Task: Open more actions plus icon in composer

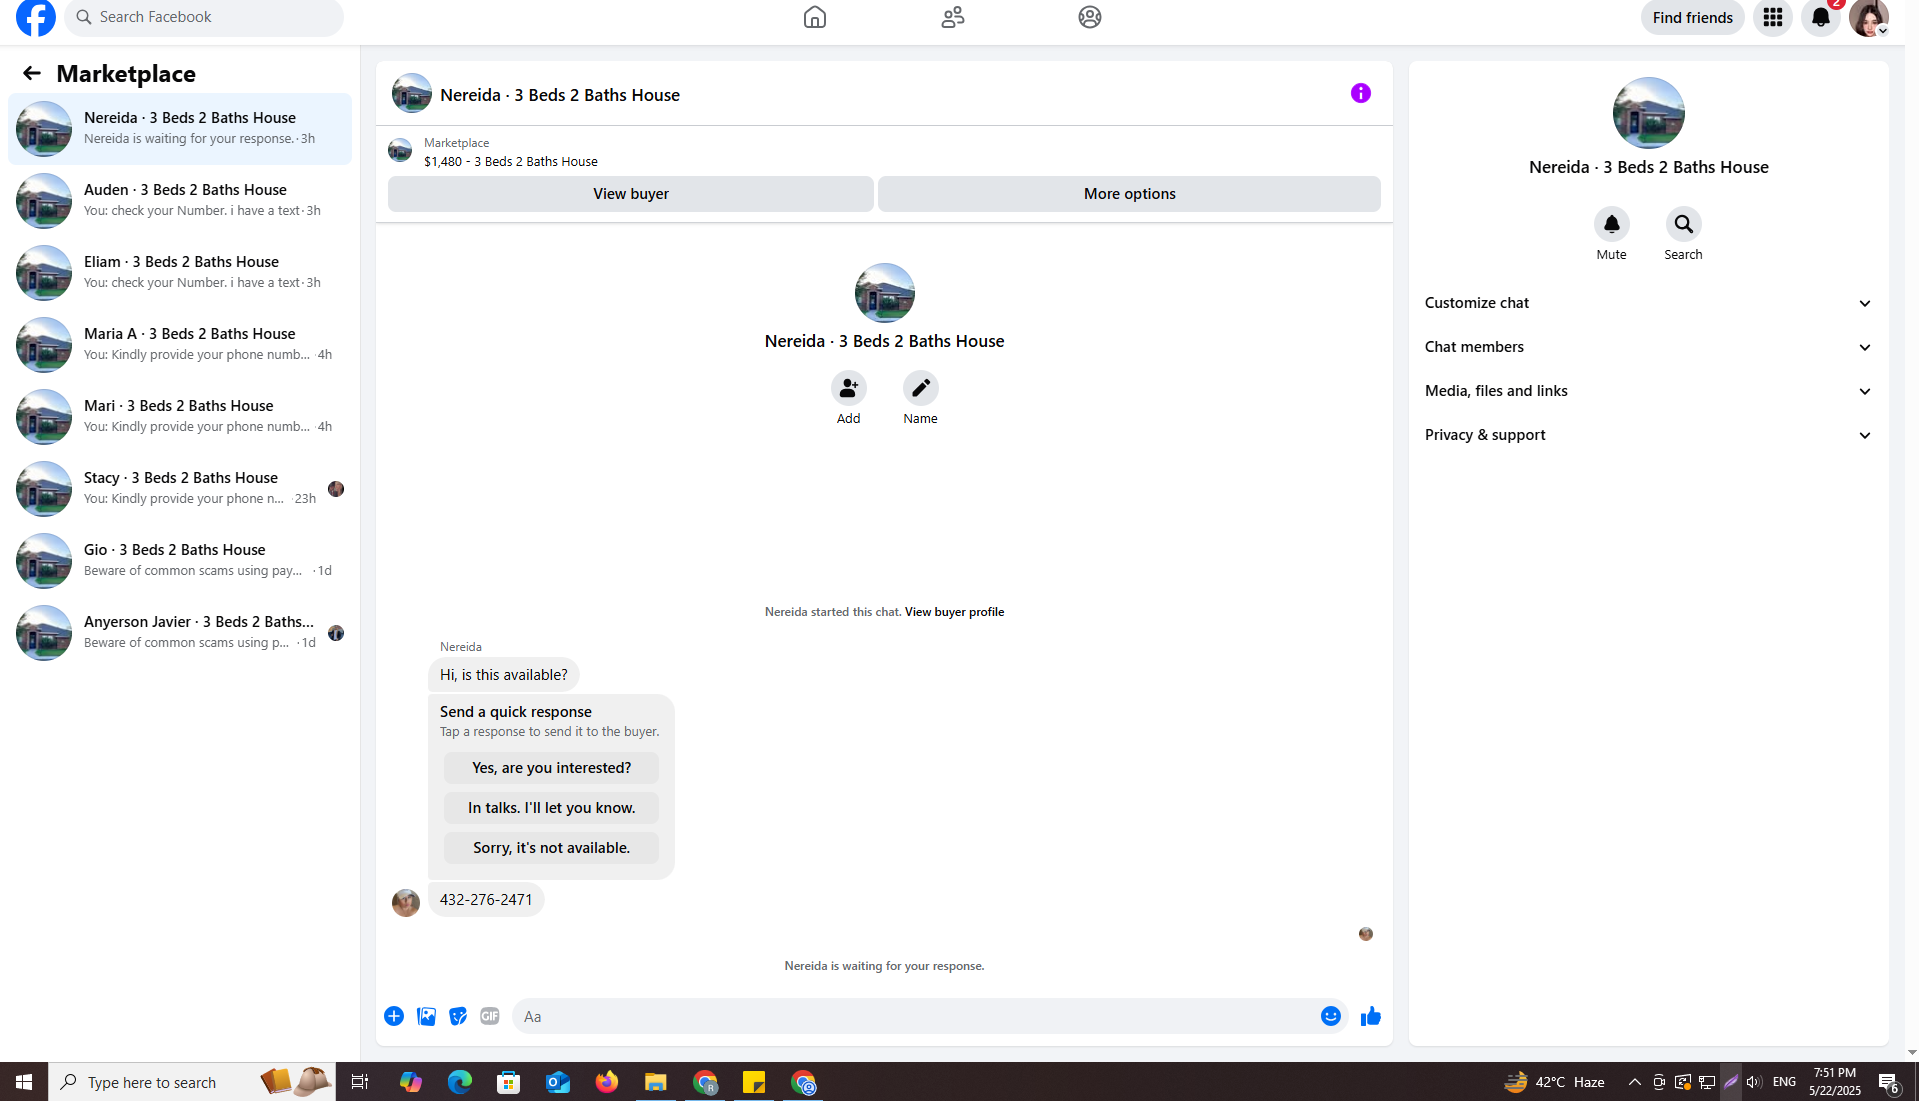Action: pyautogui.click(x=394, y=1016)
